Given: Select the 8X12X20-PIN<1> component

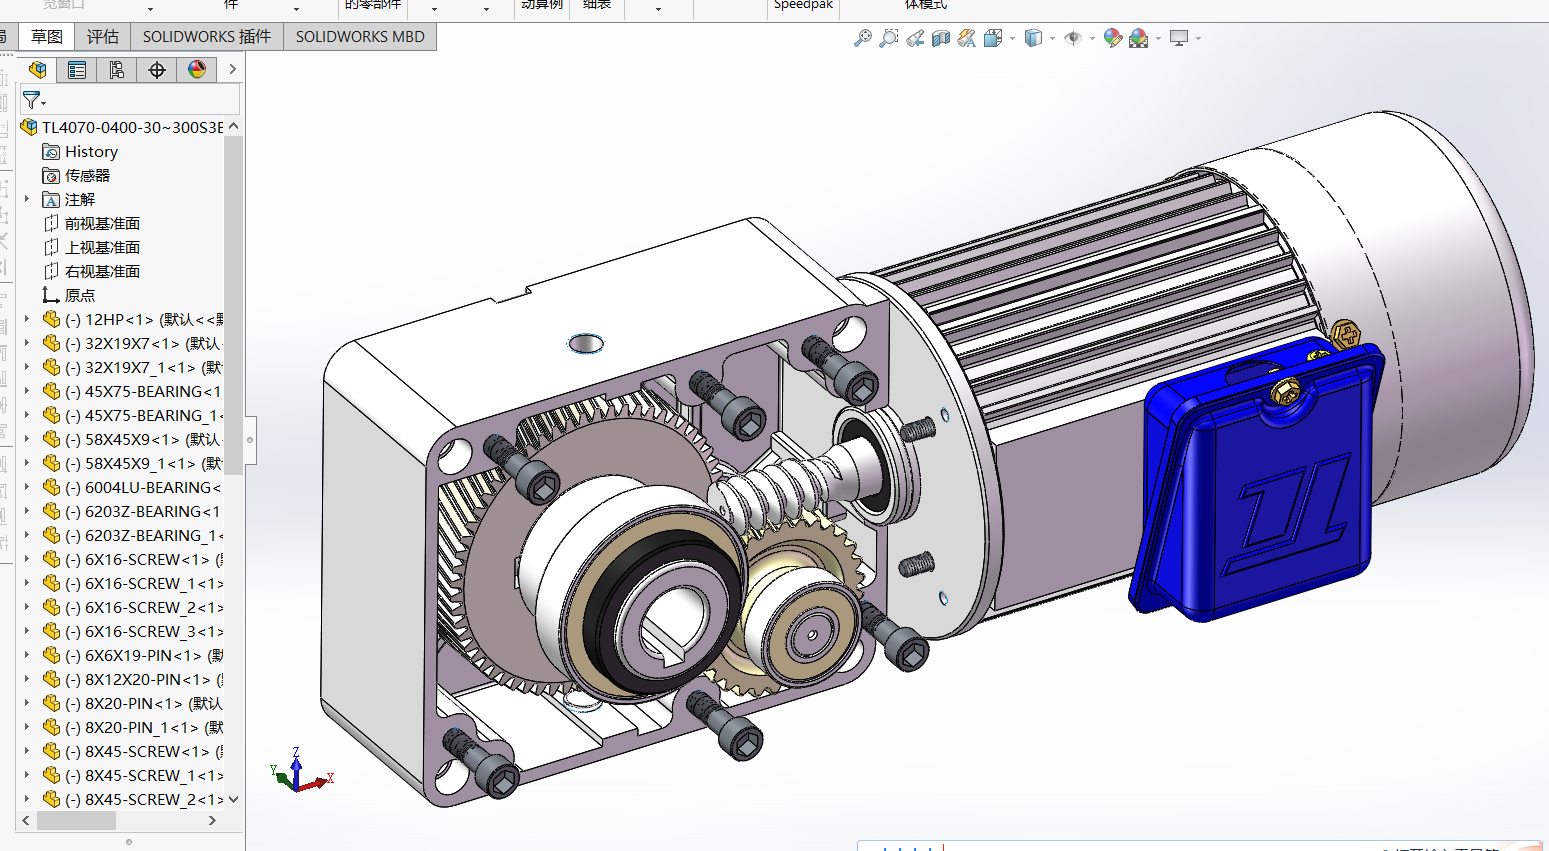Looking at the screenshot, I should tap(133, 679).
